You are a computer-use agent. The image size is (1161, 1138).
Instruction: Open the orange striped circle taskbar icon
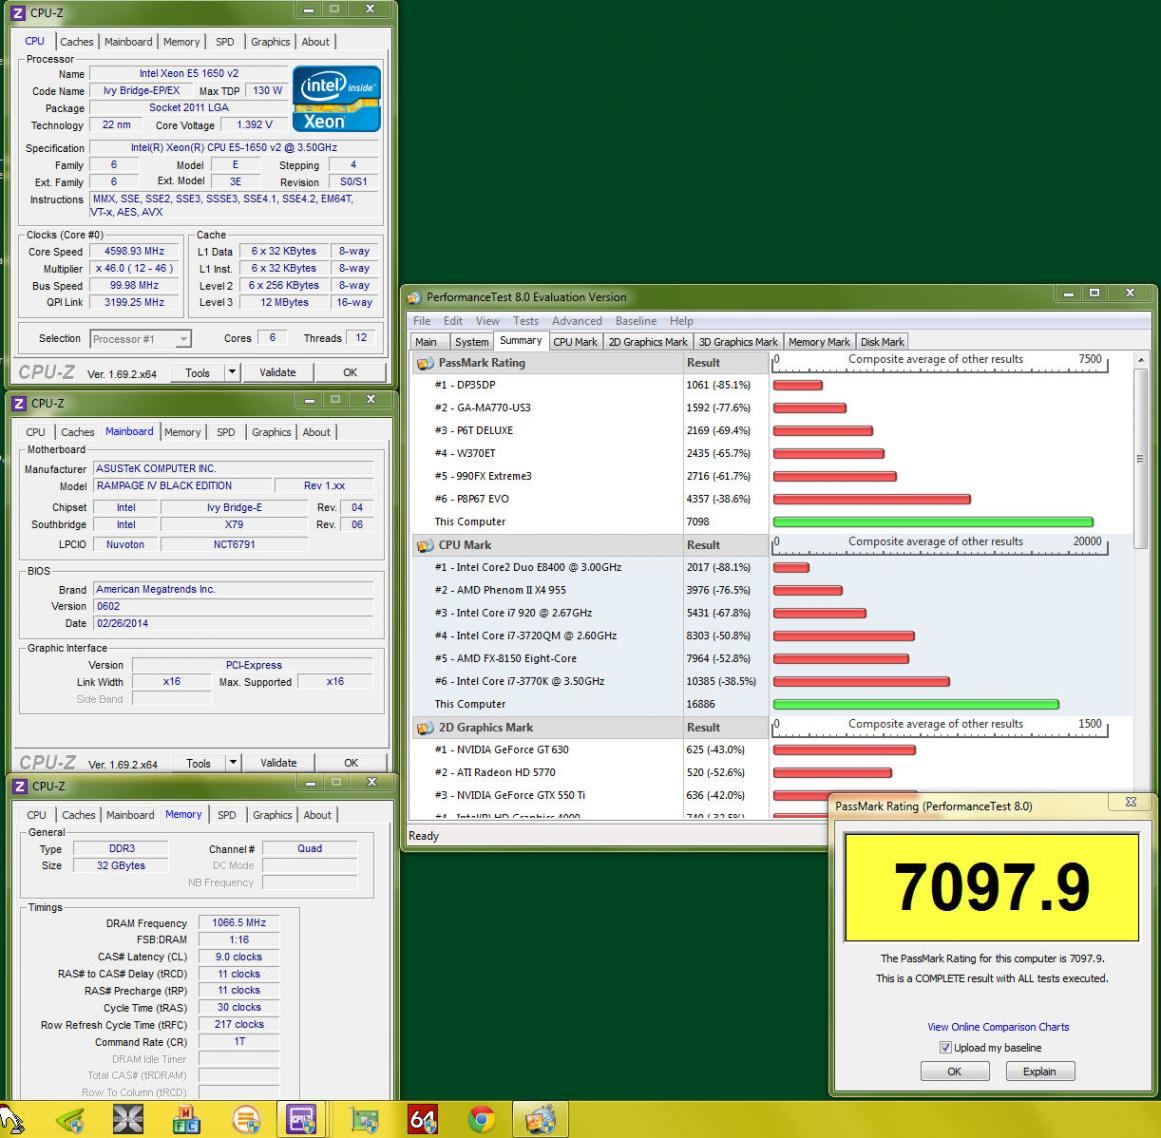coord(246,1119)
